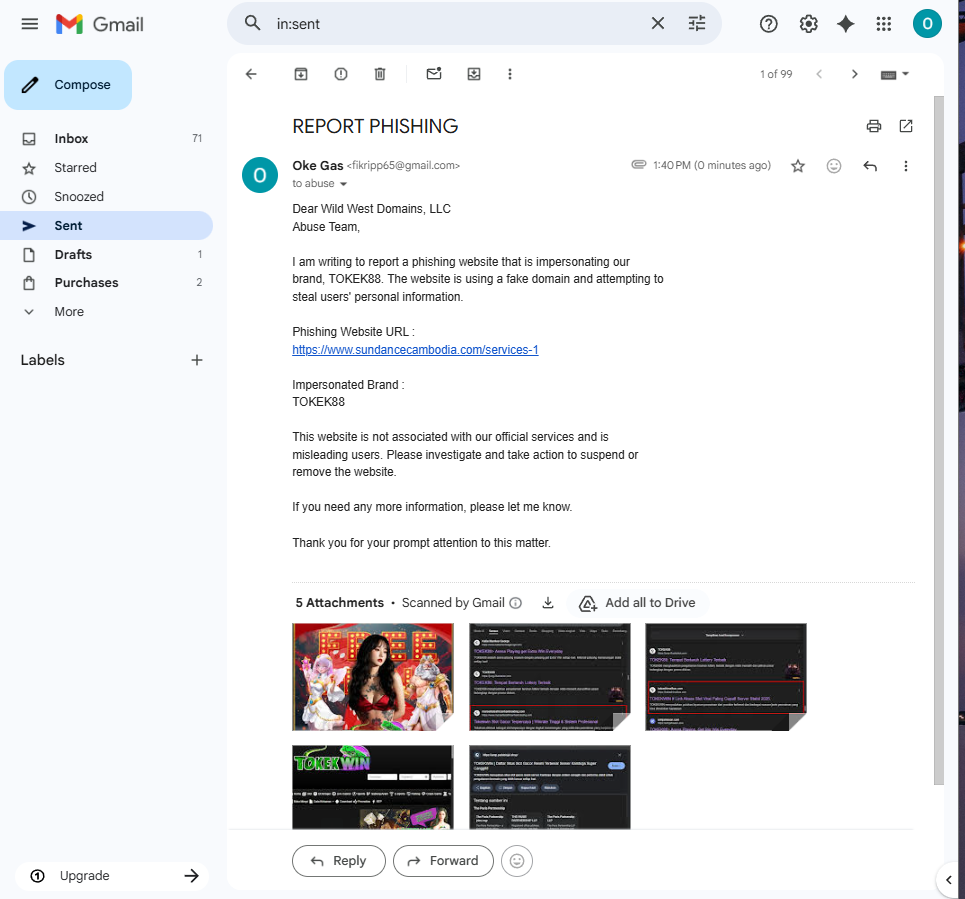Open the sundancecambodia.com phishing URL link

(415, 350)
